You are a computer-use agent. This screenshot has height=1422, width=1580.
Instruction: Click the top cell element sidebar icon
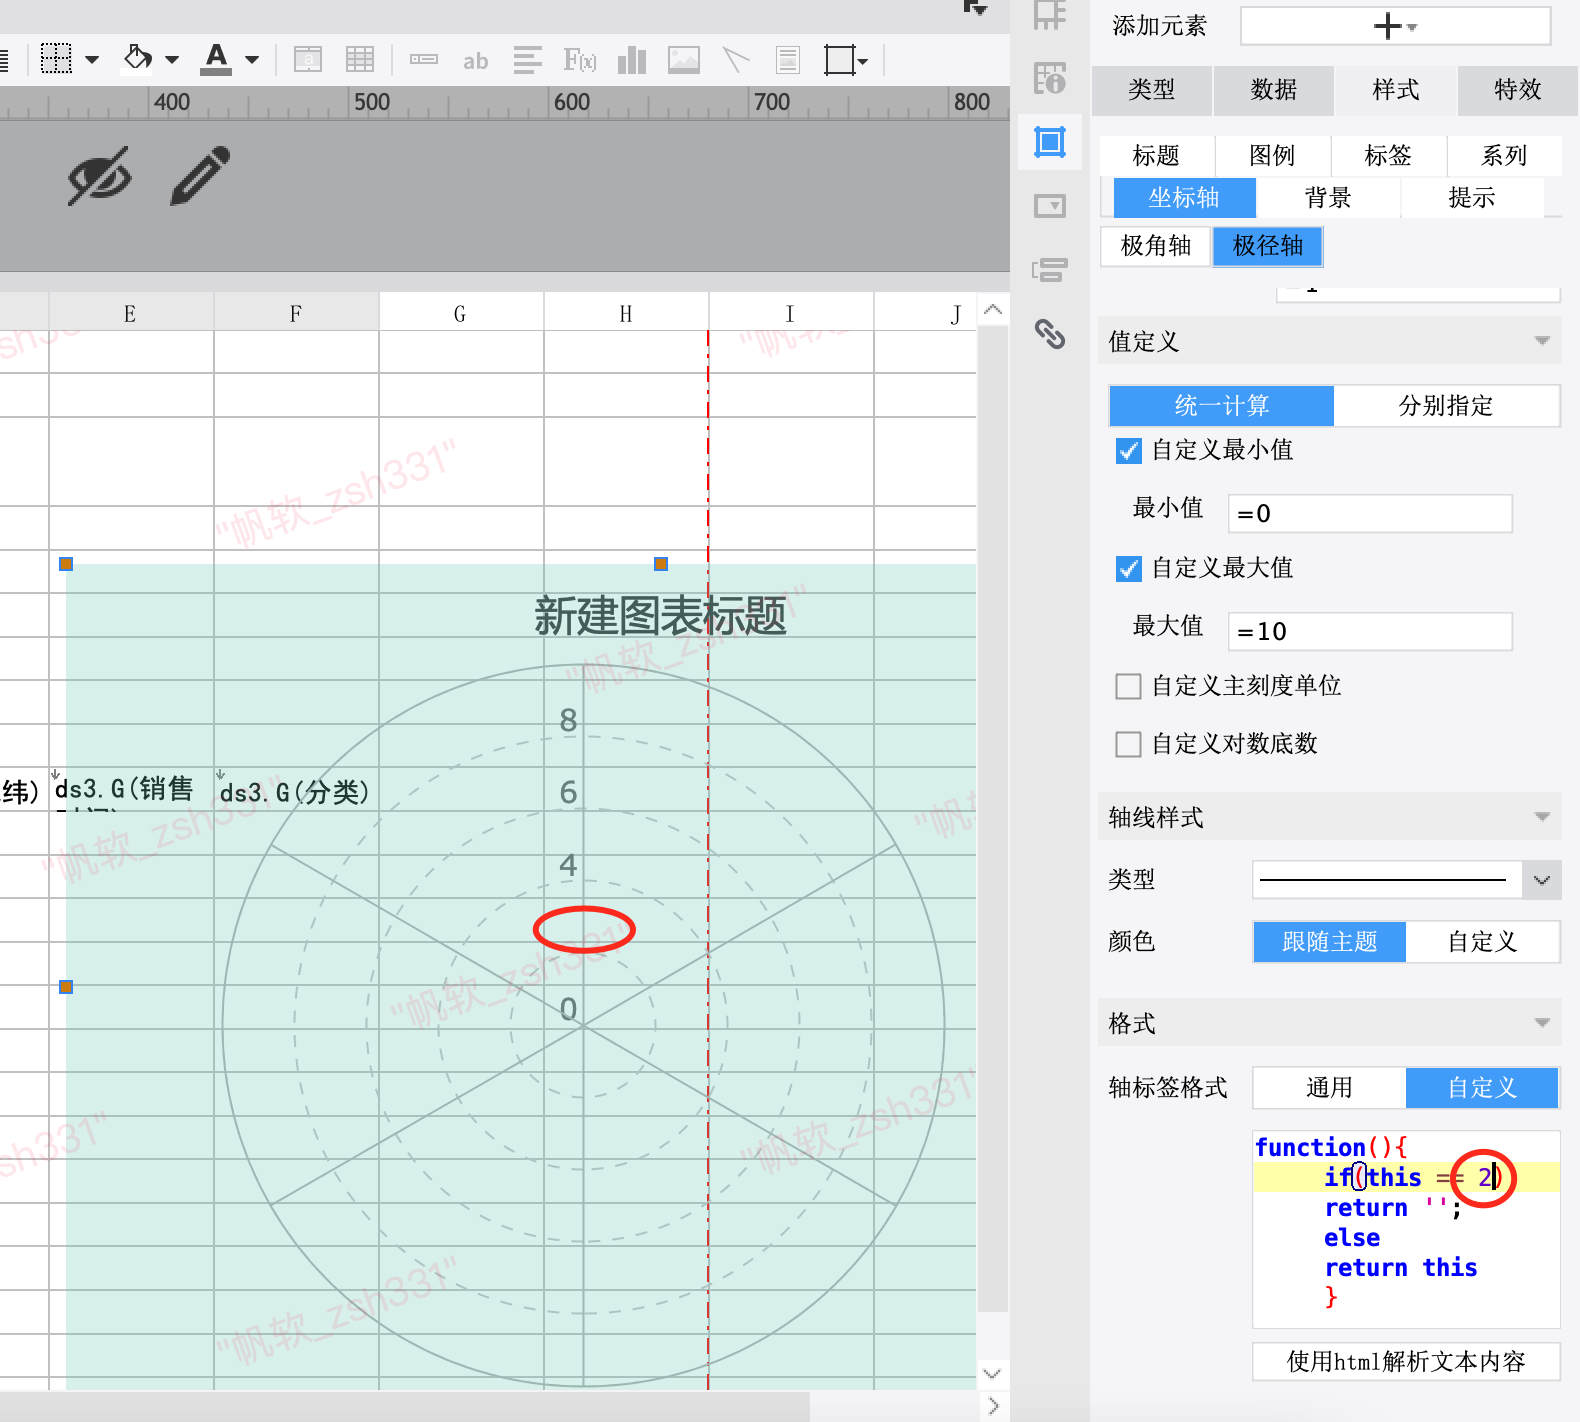tap(1050, 14)
